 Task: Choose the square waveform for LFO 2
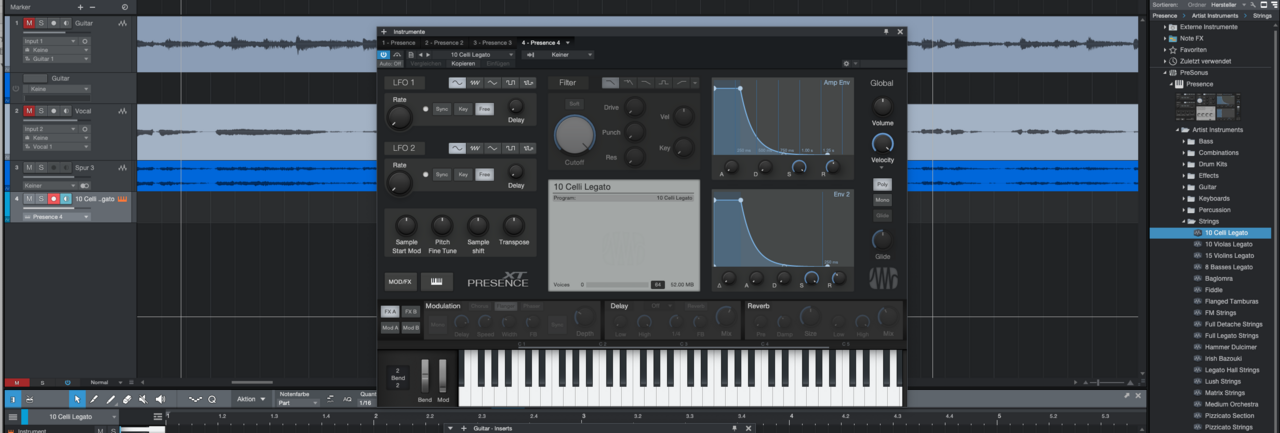pos(510,148)
